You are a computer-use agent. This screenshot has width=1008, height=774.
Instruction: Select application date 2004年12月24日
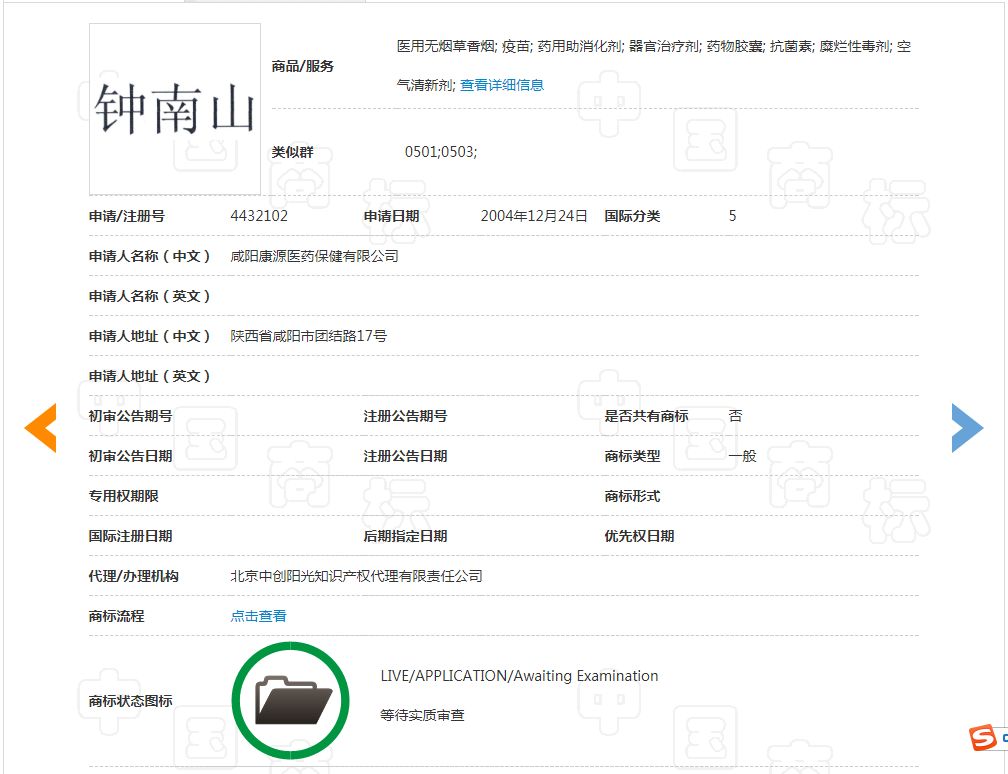[x=534, y=216]
